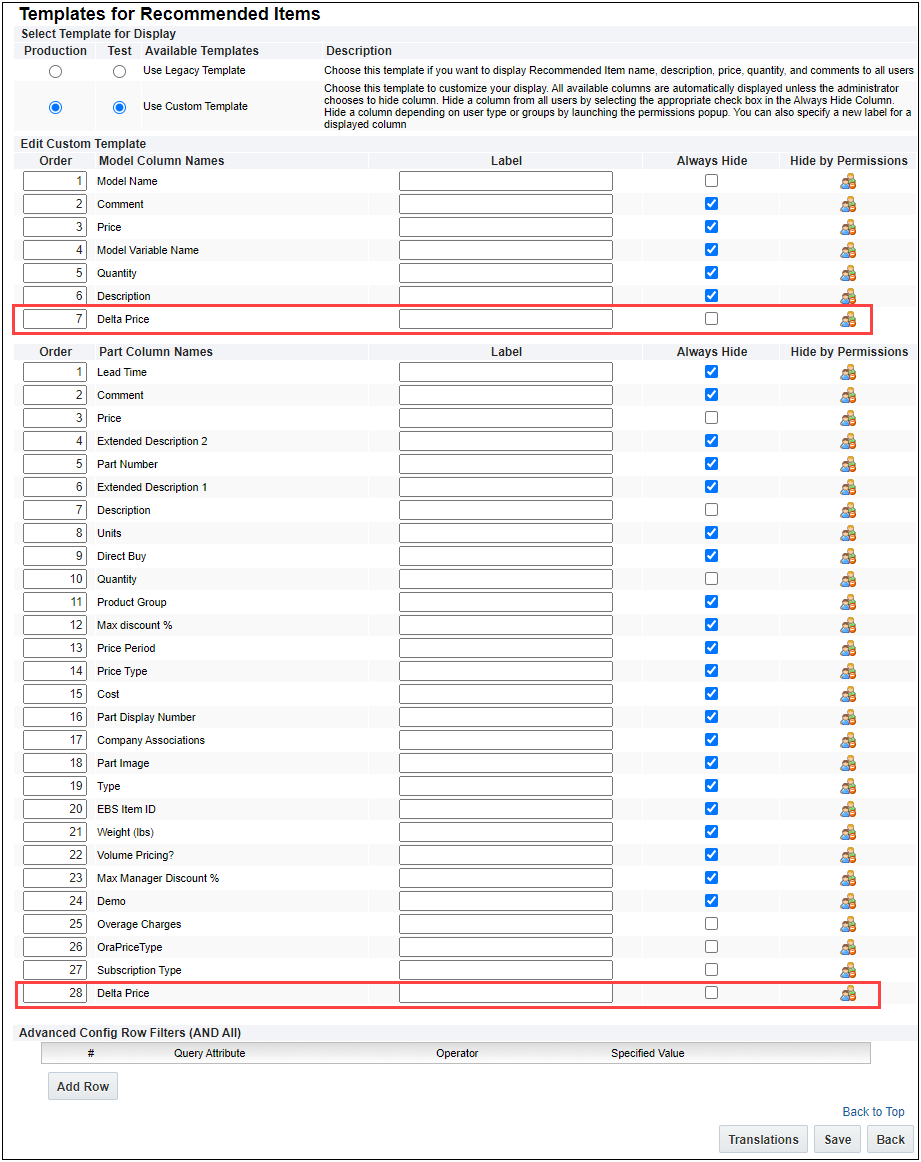Click Label field for Part Number row
Viewport: 921px width, 1162px height.
coord(506,464)
